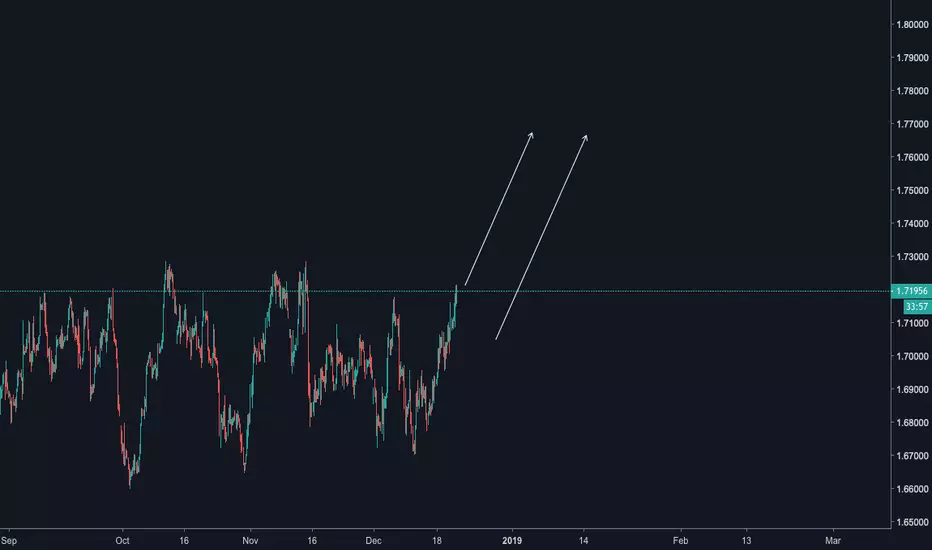This screenshot has width=932, height=550.
Task: Click the 13 date label after Feb
Action: click(x=746, y=540)
